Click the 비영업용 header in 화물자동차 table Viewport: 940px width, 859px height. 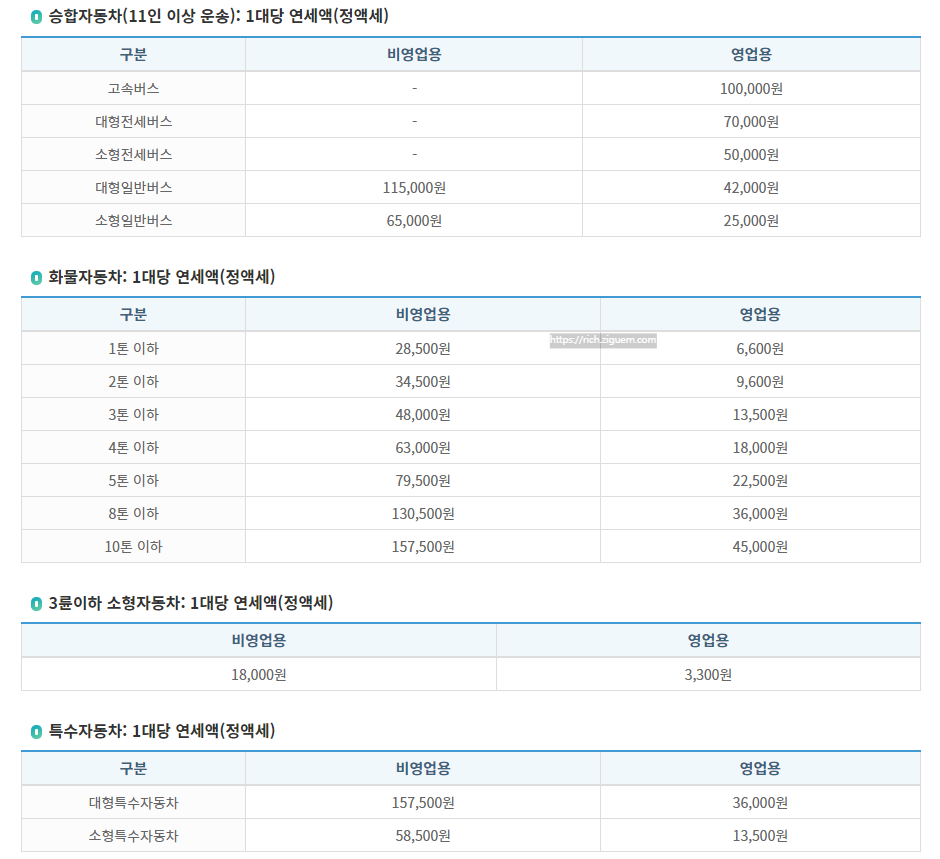tap(422, 314)
